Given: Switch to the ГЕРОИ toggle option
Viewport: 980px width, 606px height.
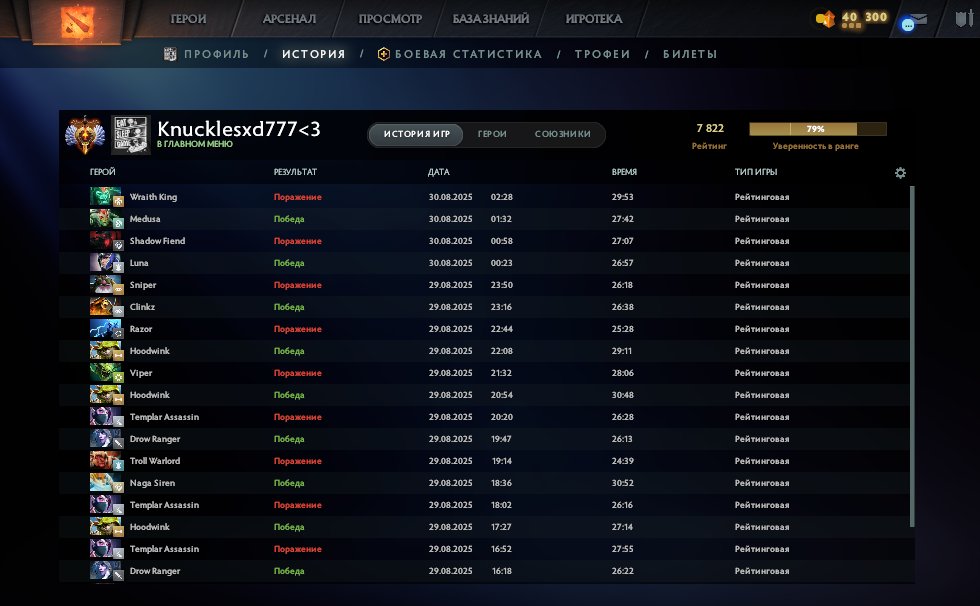Looking at the screenshot, I should pyautogui.click(x=492, y=134).
